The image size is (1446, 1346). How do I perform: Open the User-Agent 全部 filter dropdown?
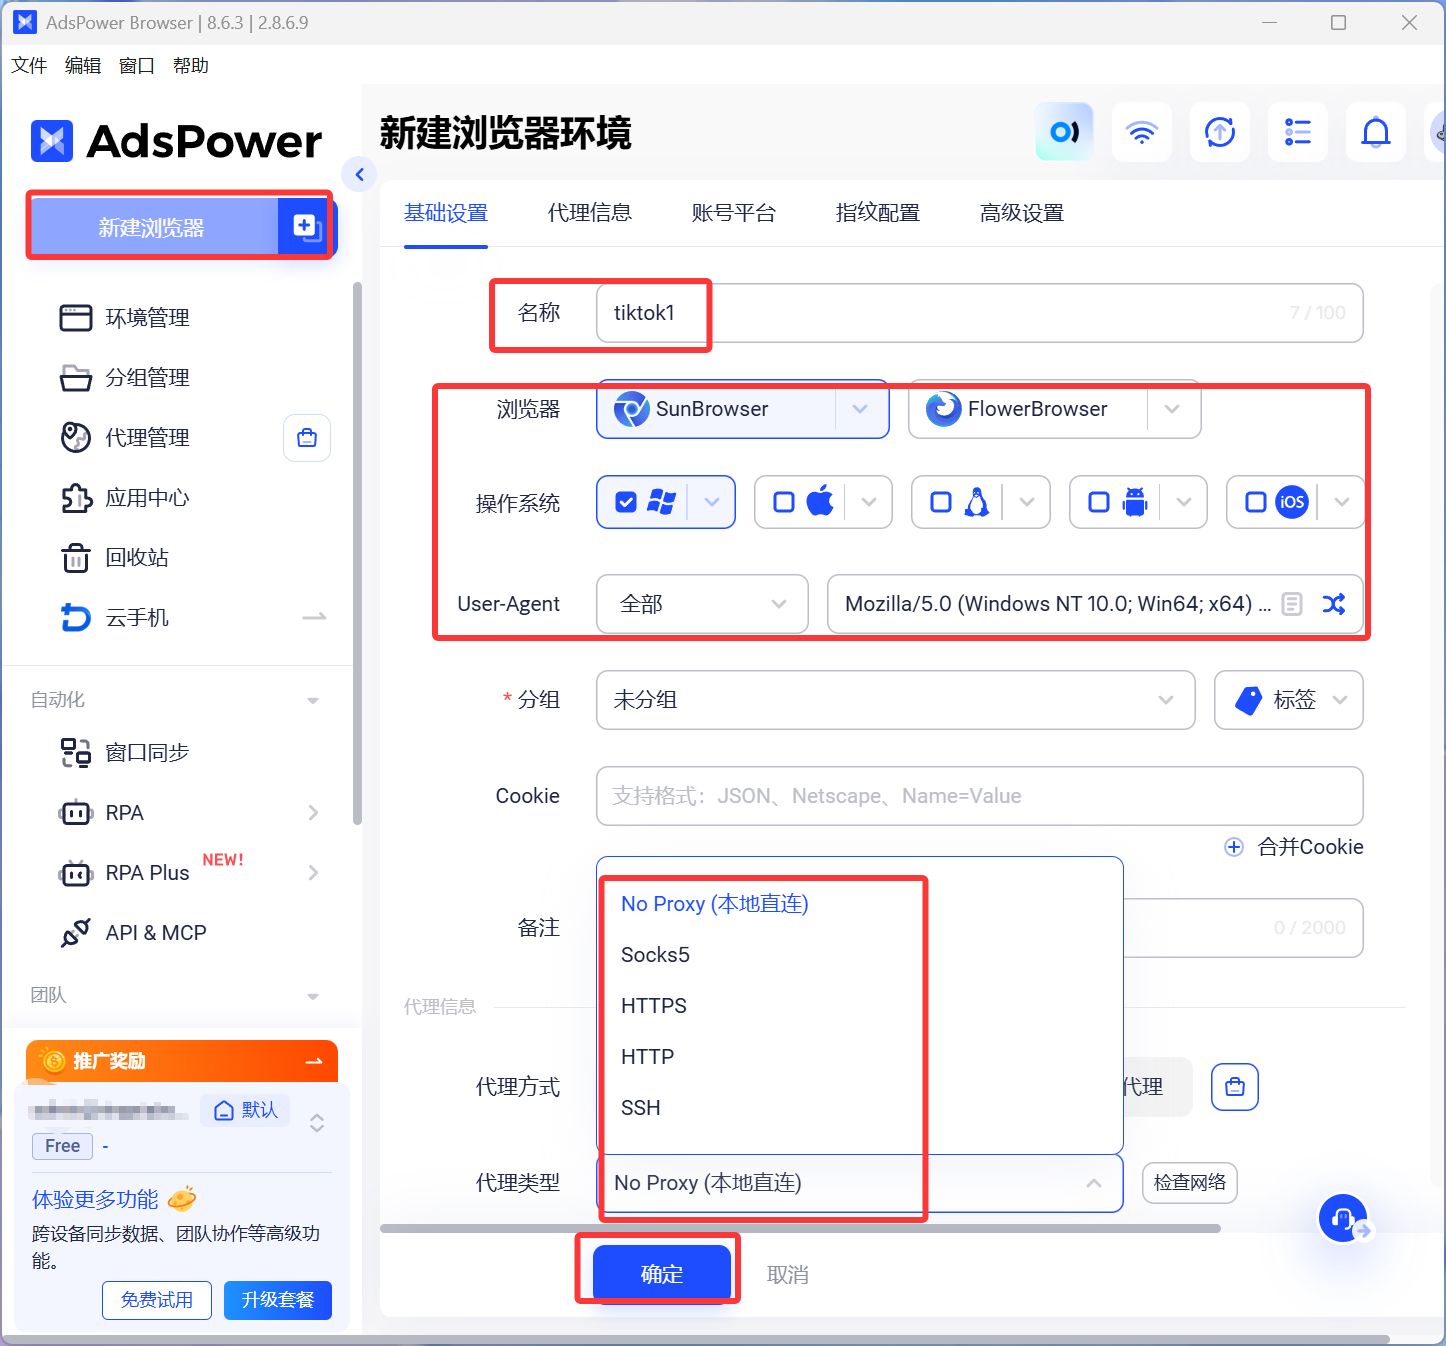tap(702, 604)
